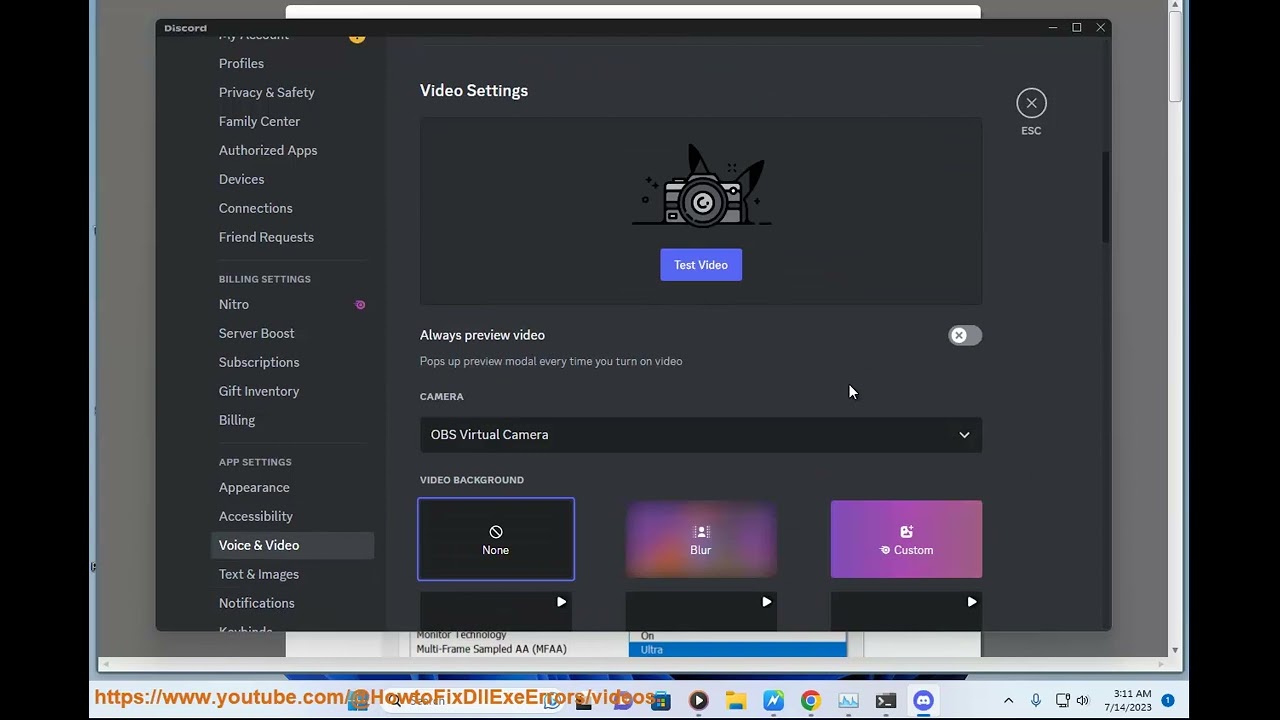Screen dimensions: 1280x720
Task: Click background window scroll down arrow
Action: (x=1175, y=650)
